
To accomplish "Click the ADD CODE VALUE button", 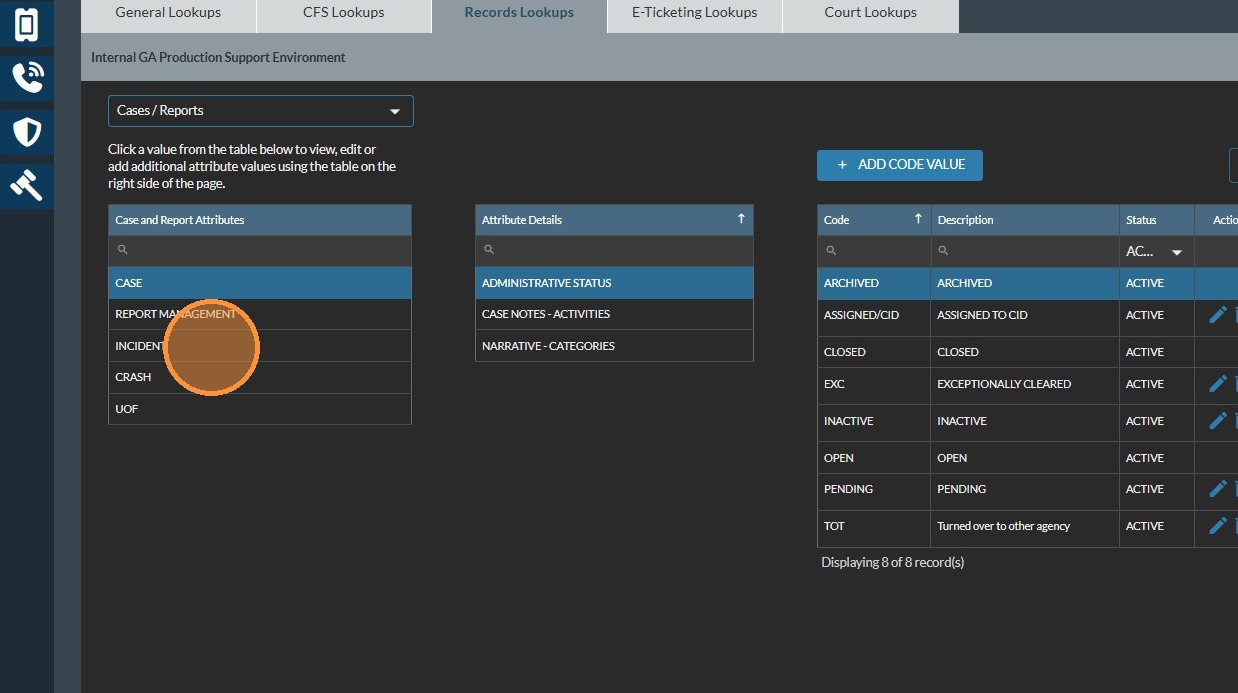I will click(899, 165).
